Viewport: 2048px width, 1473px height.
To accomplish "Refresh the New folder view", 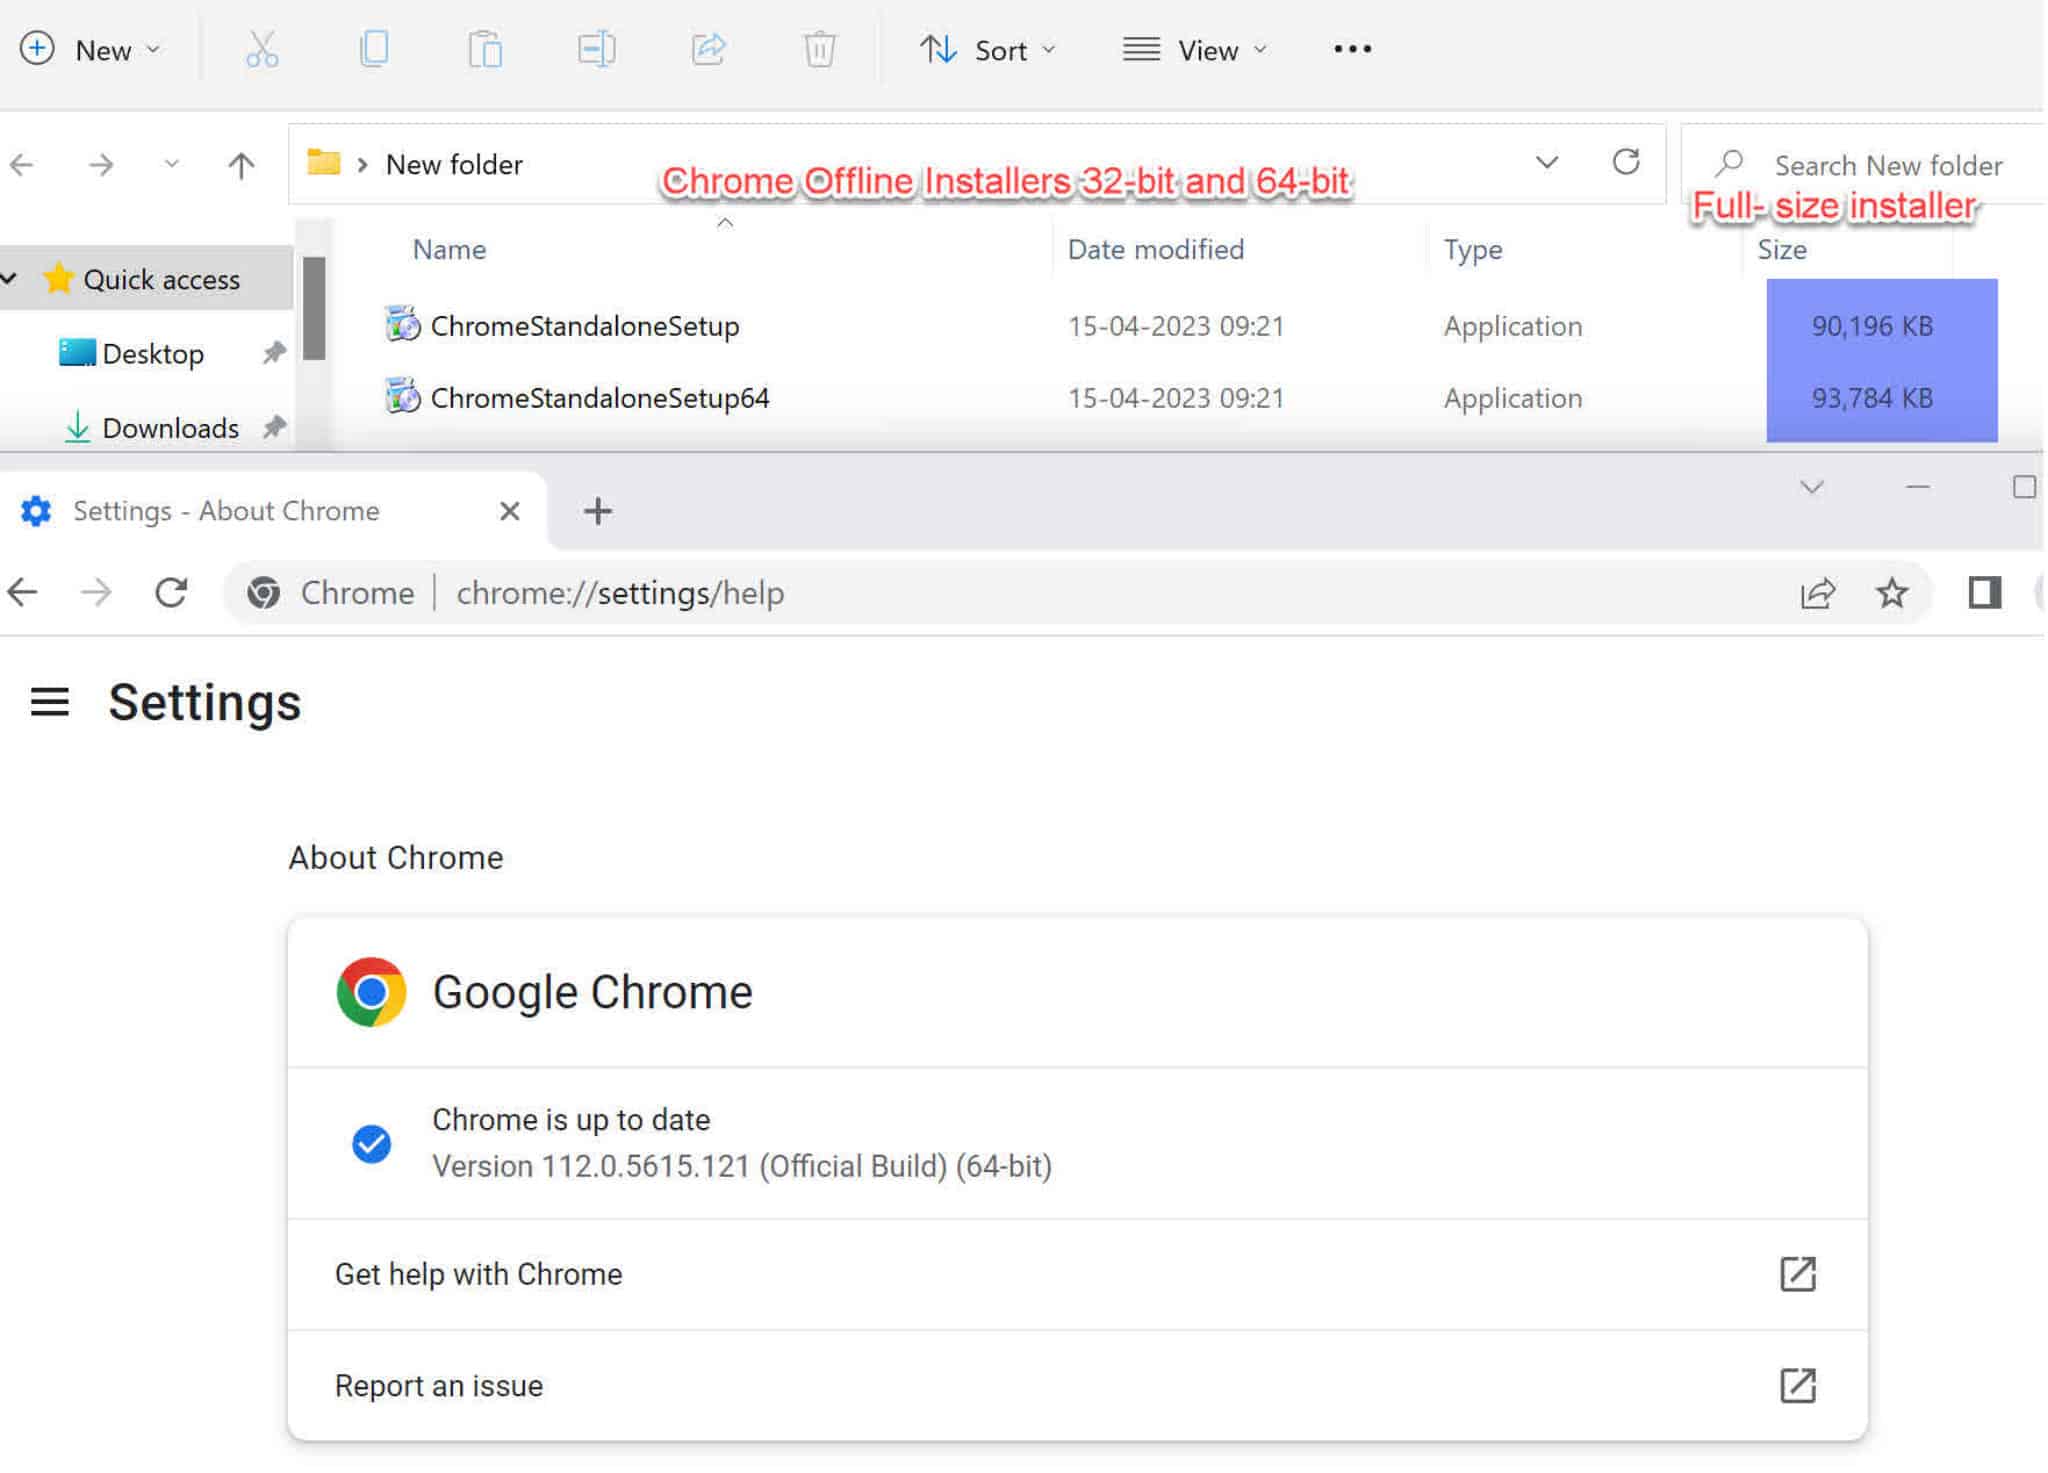I will click(x=1626, y=162).
